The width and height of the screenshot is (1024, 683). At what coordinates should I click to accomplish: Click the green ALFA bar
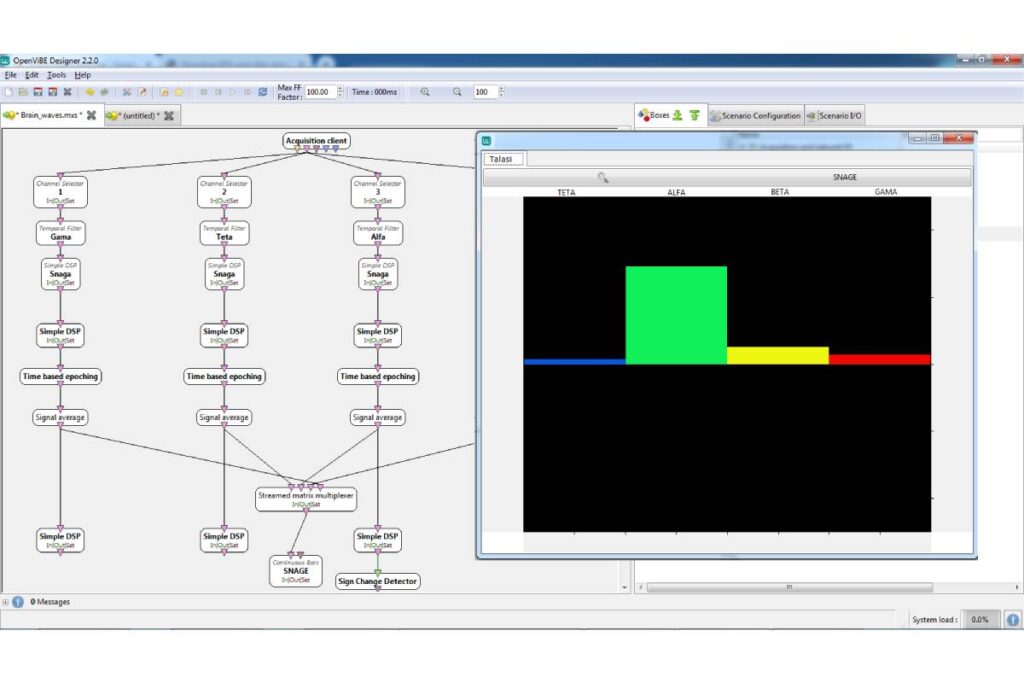click(x=676, y=314)
